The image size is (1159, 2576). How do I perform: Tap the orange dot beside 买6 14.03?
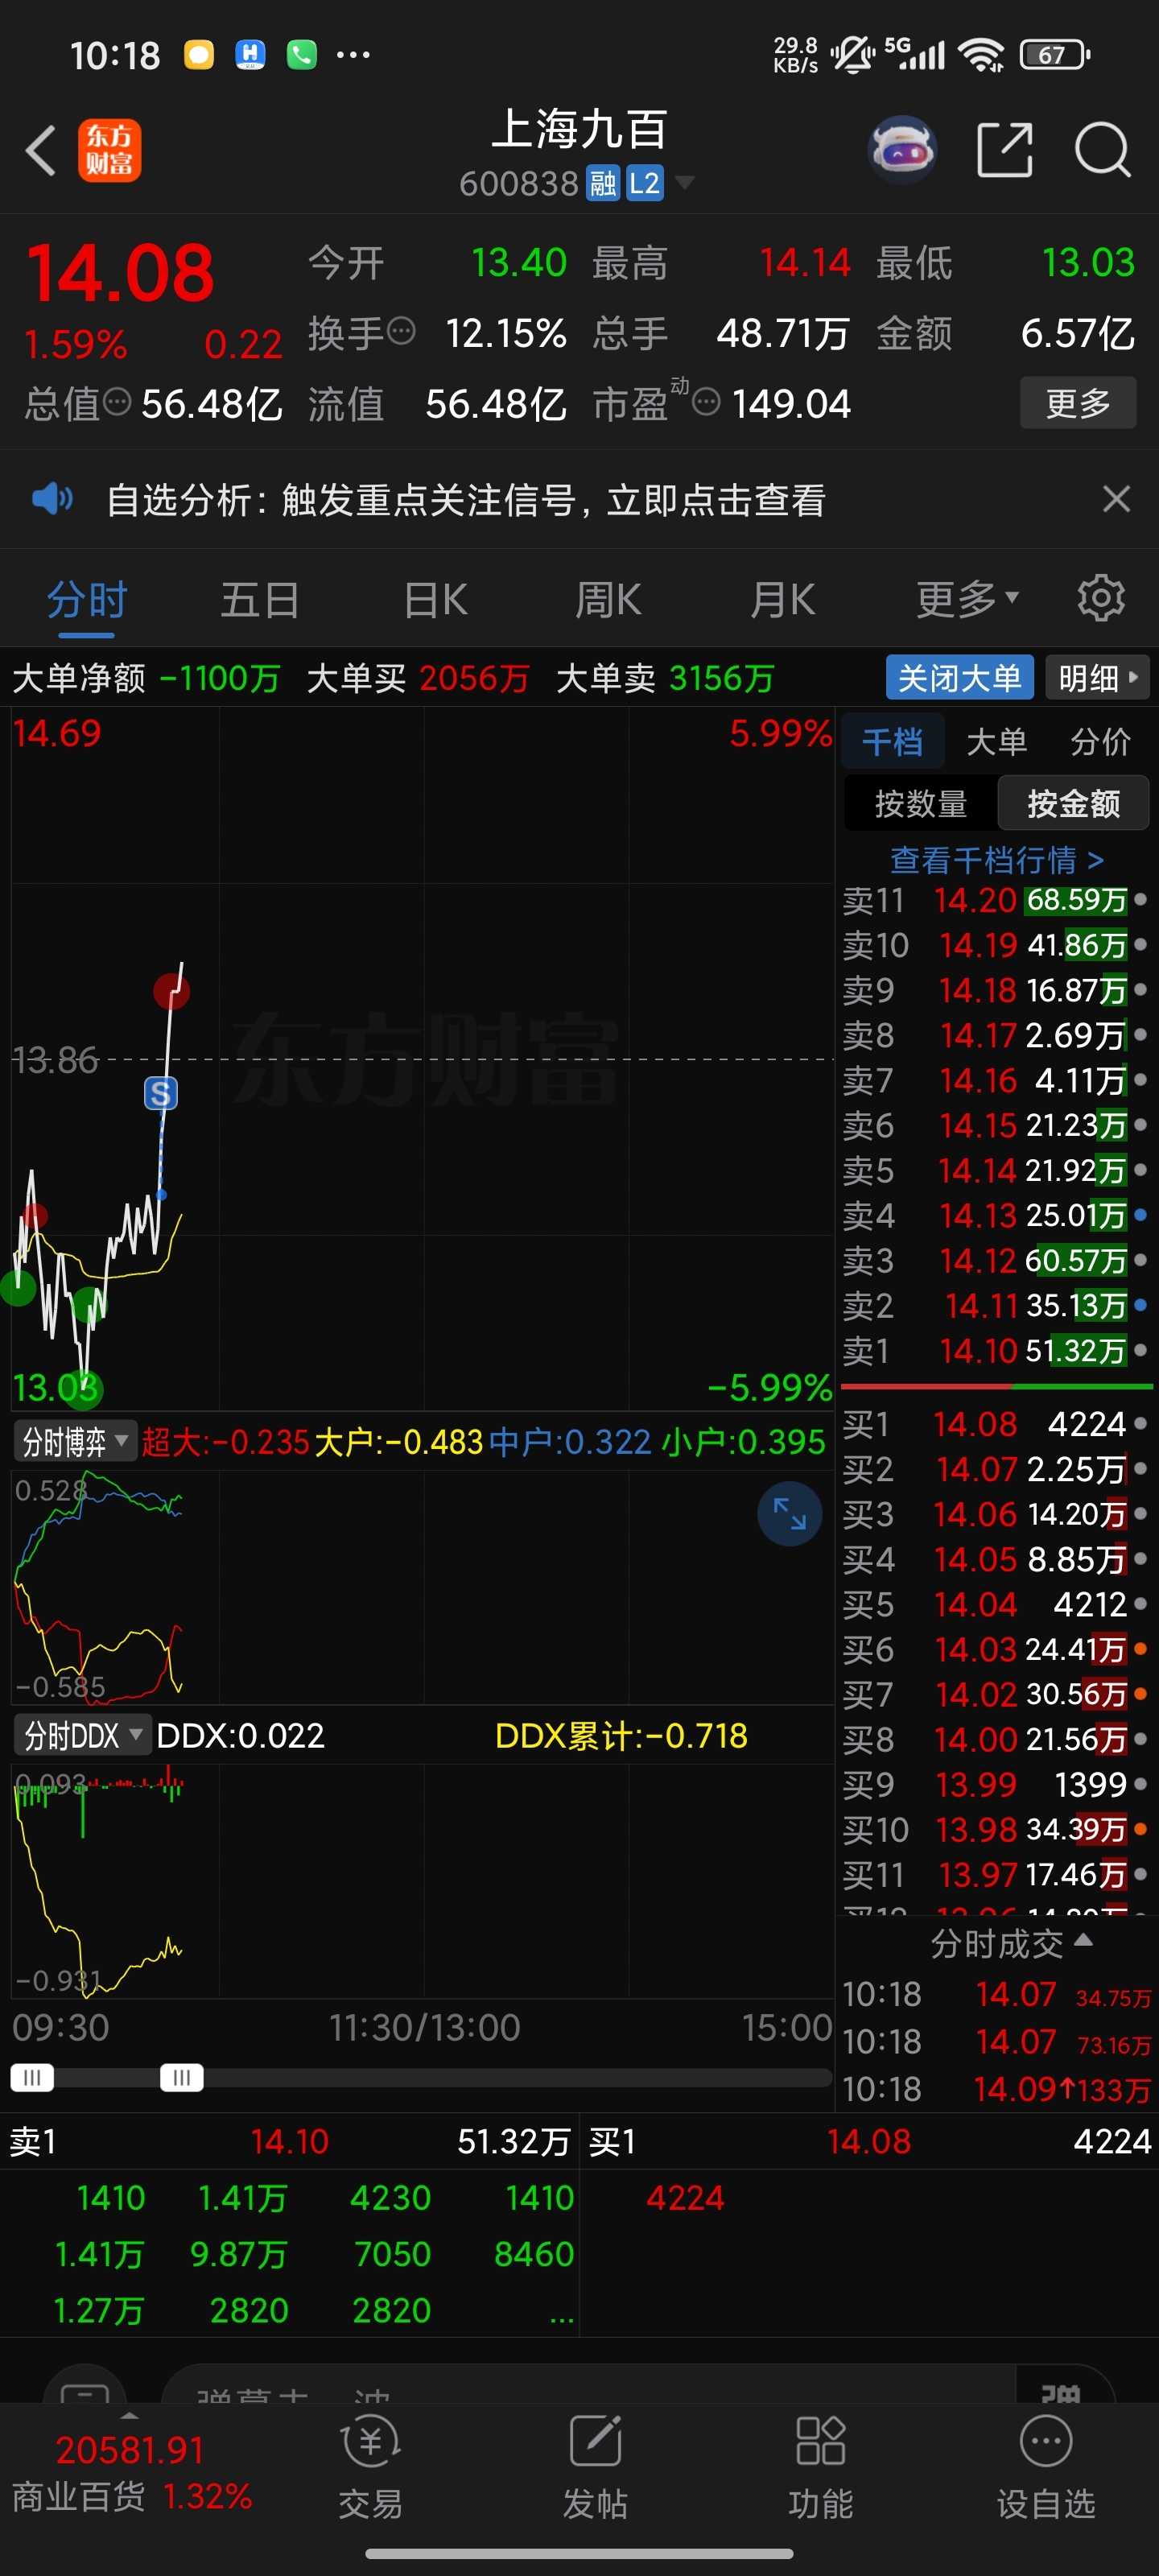click(x=1140, y=1649)
